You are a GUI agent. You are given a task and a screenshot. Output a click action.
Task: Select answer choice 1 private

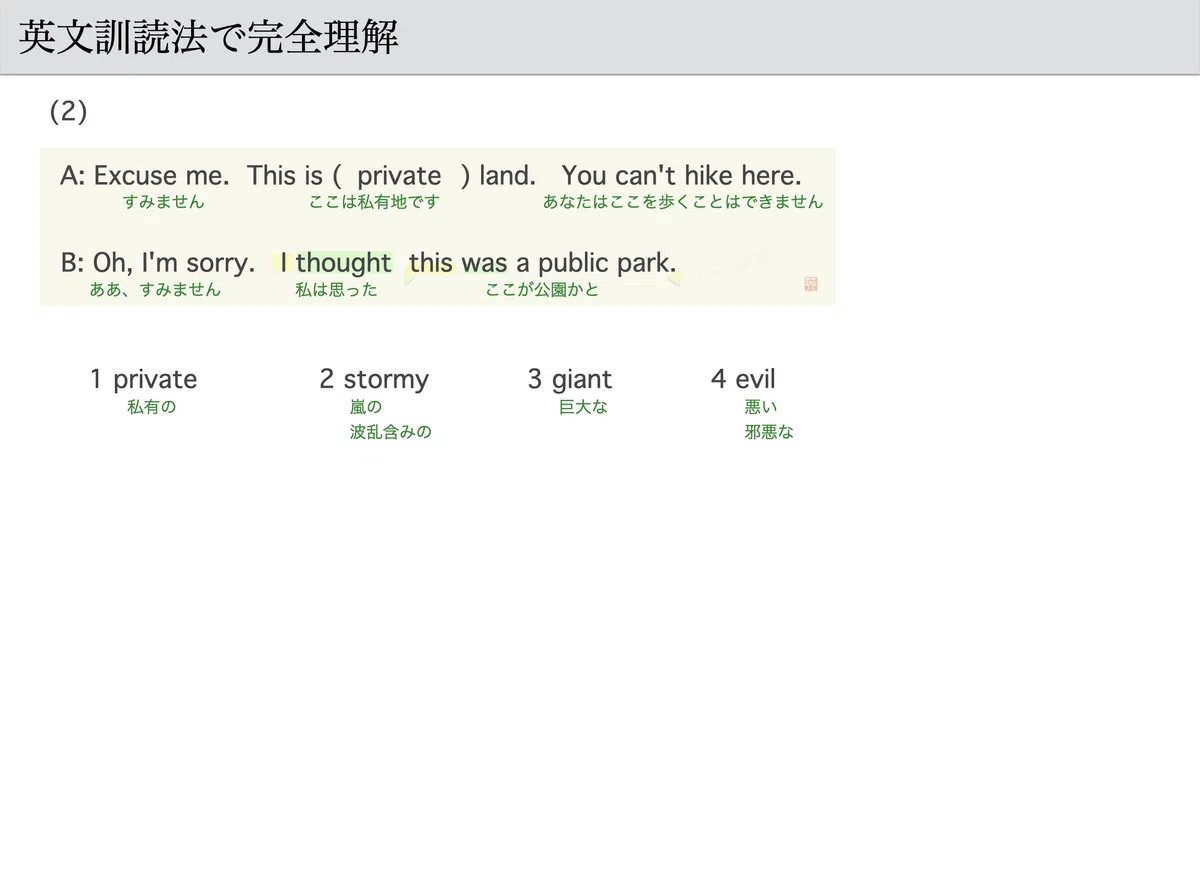coord(143,379)
